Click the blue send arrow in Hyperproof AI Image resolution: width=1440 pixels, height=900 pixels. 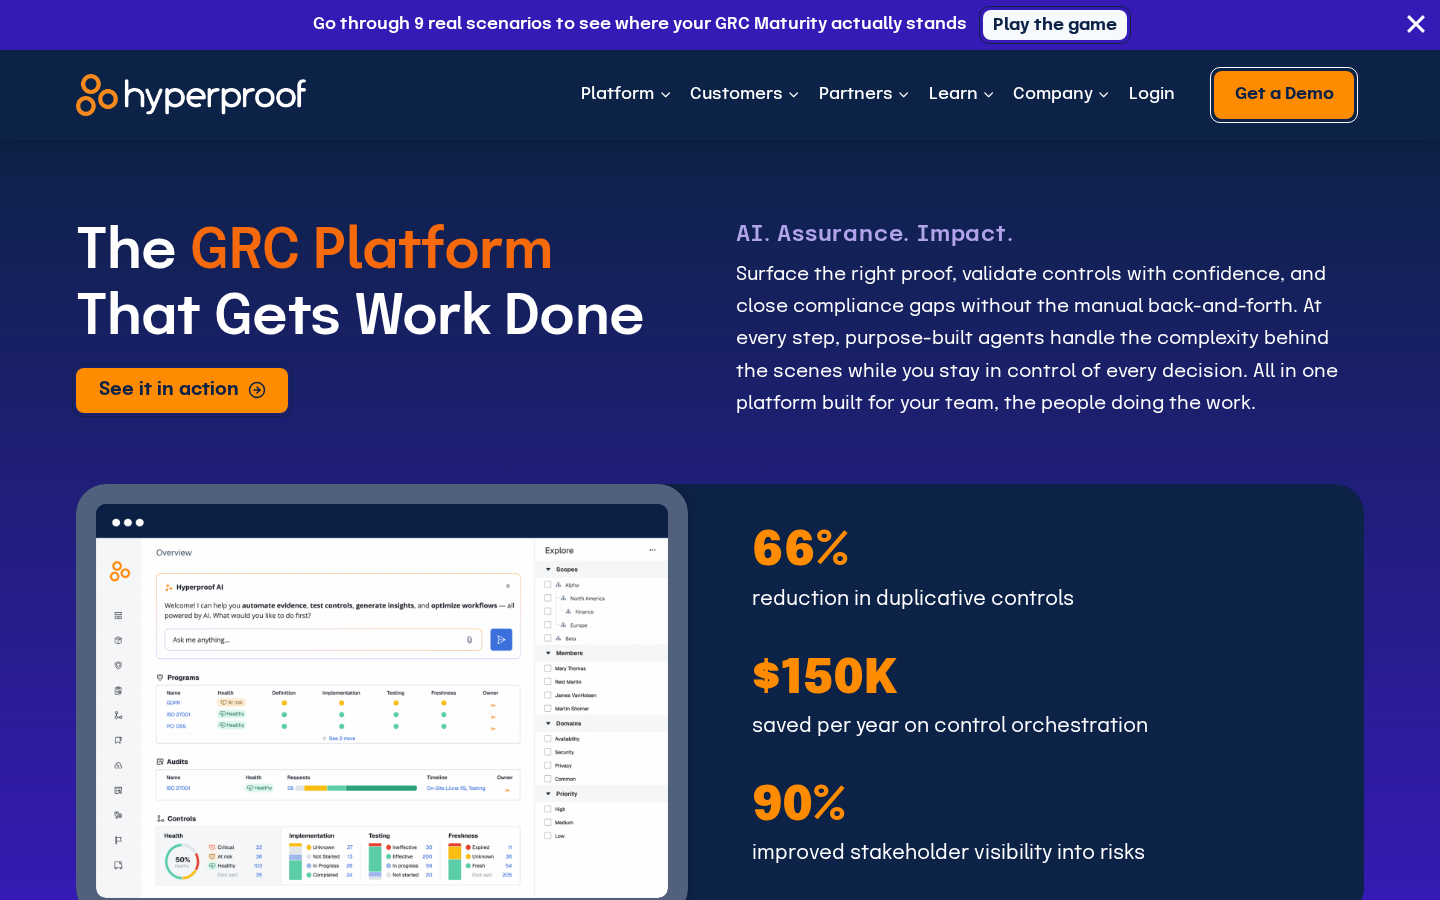tap(501, 639)
